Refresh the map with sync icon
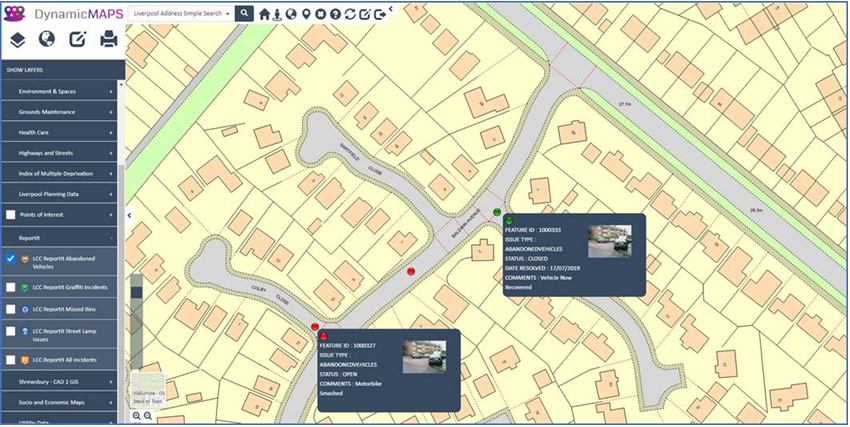Image resolution: width=850 pixels, height=427 pixels. pyautogui.click(x=350, y=14)
